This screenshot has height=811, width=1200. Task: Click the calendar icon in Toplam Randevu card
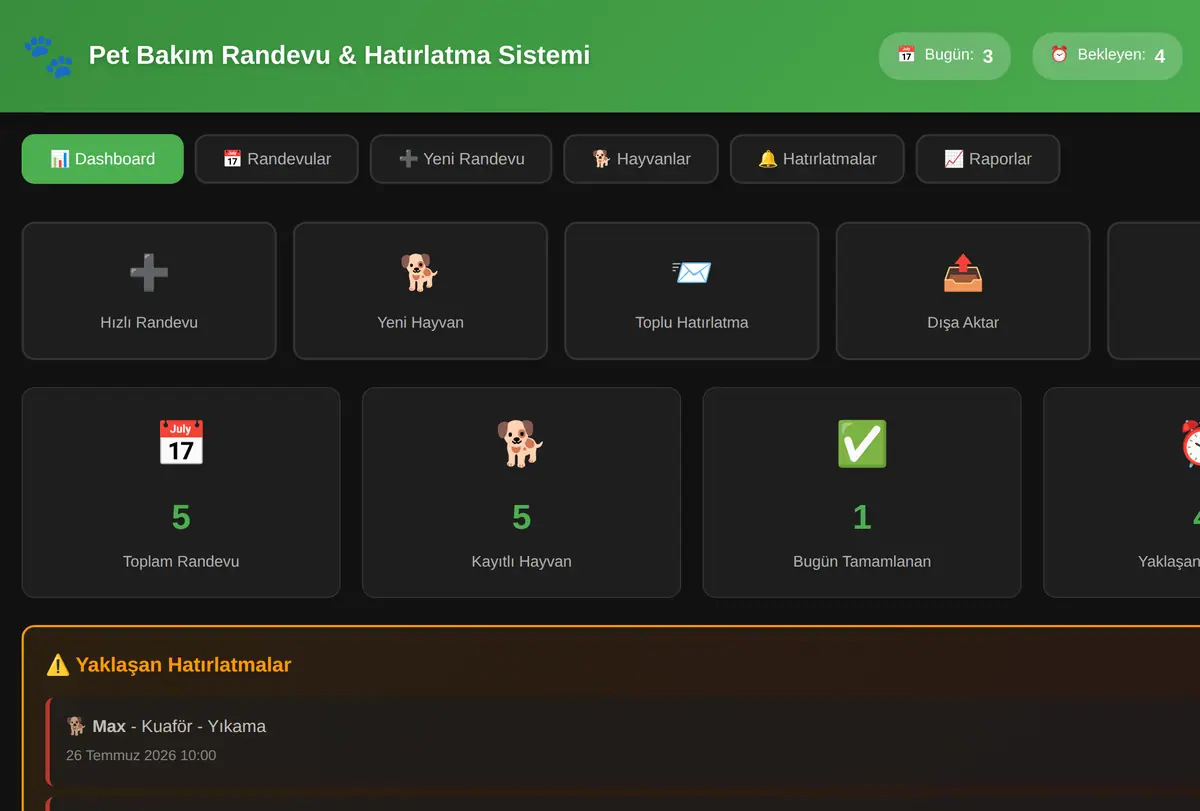click(181, 443)
